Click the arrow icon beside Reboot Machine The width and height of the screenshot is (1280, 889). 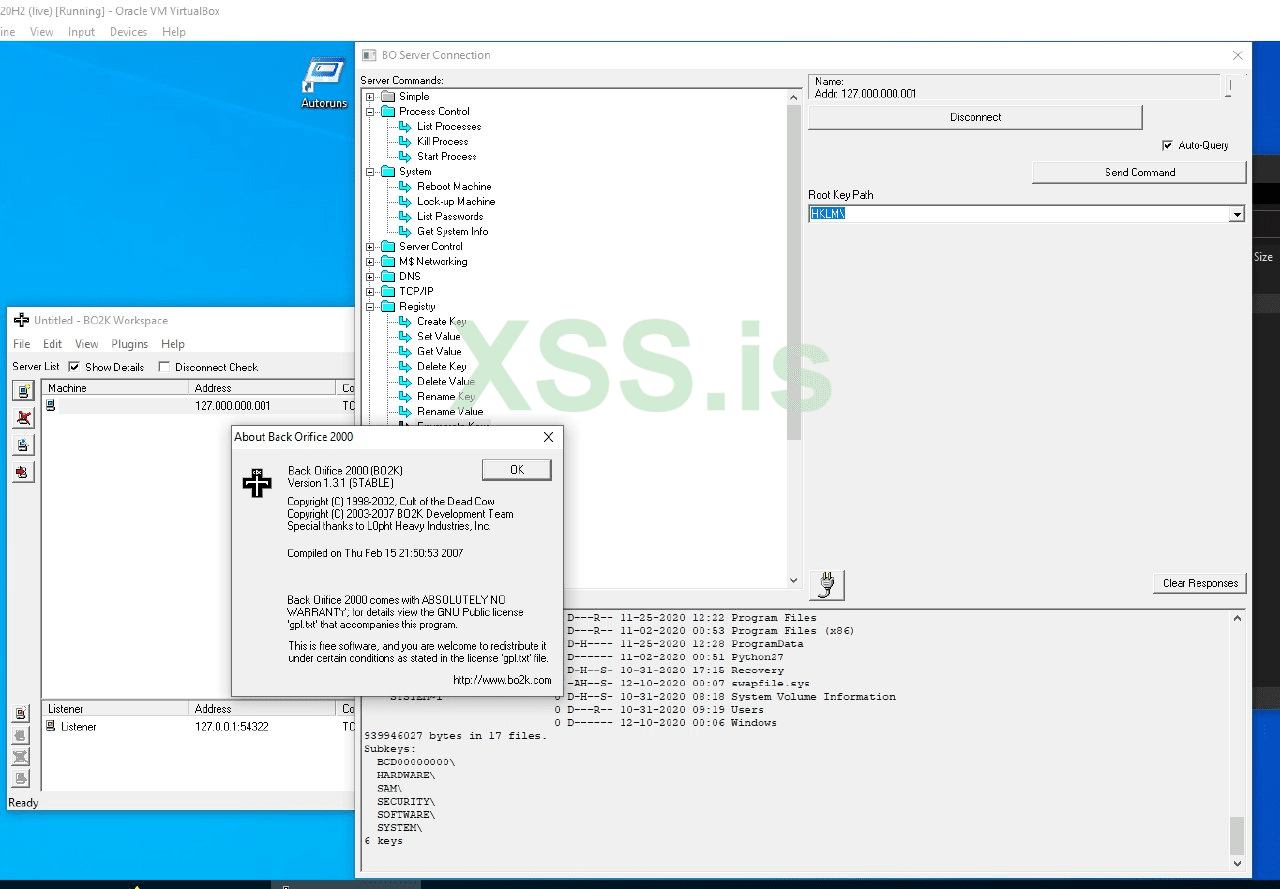[405, 187]
